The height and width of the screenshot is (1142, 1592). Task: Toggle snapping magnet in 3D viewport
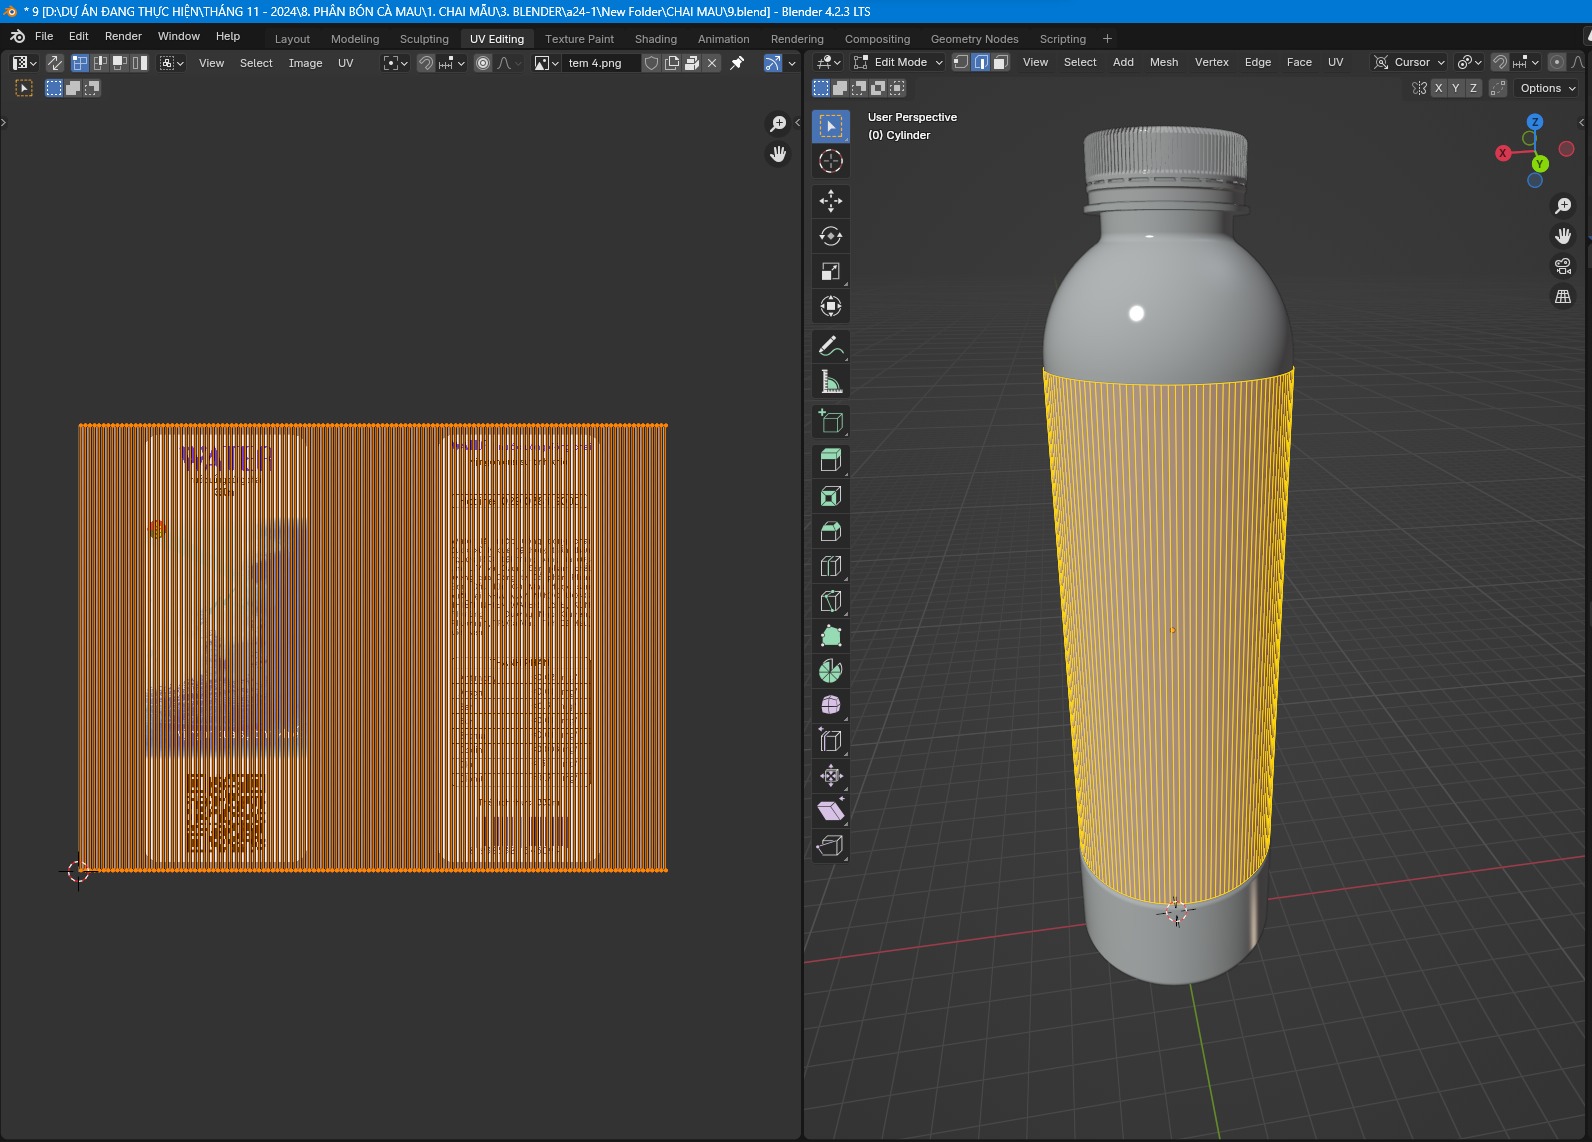pyautogui.click(x=1500, y=62)
